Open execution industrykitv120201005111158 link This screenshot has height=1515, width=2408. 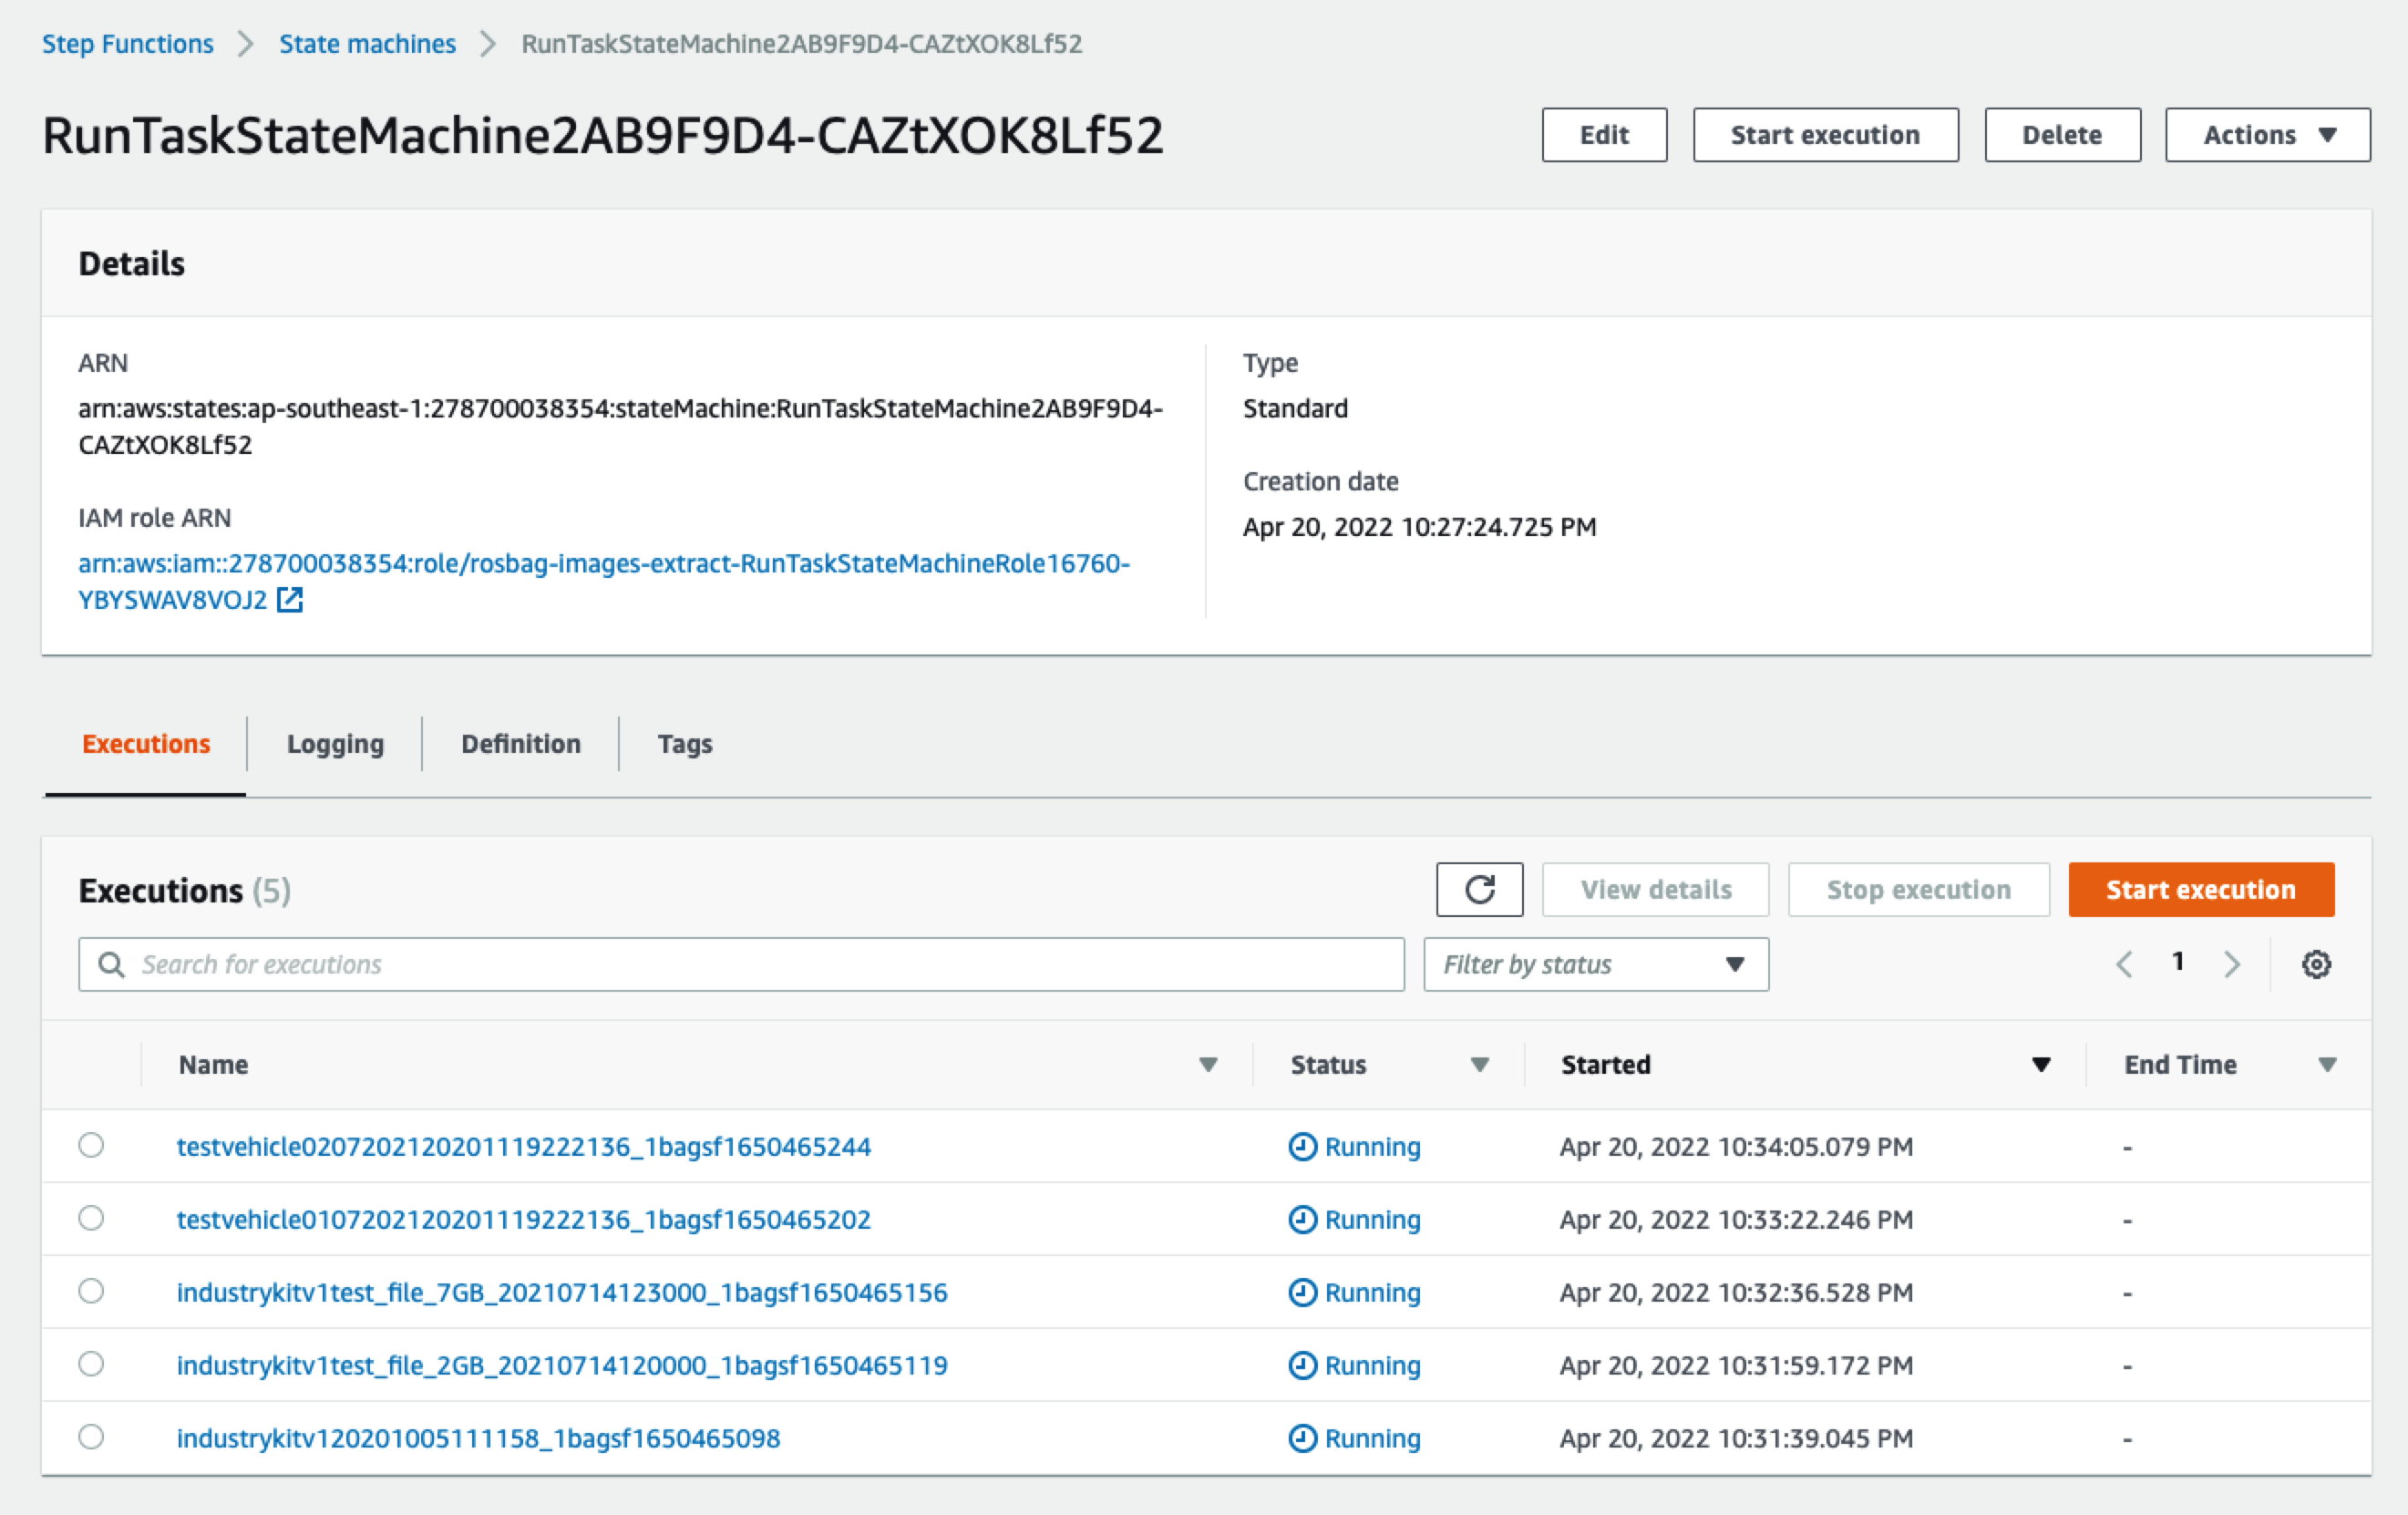coord(478,1438)
